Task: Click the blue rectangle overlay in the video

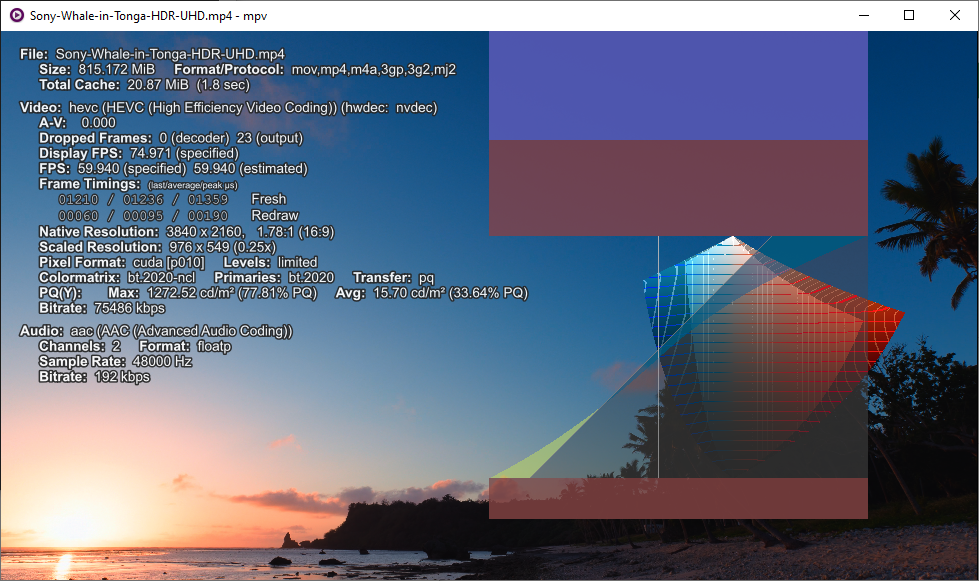Action: (678, 85)
